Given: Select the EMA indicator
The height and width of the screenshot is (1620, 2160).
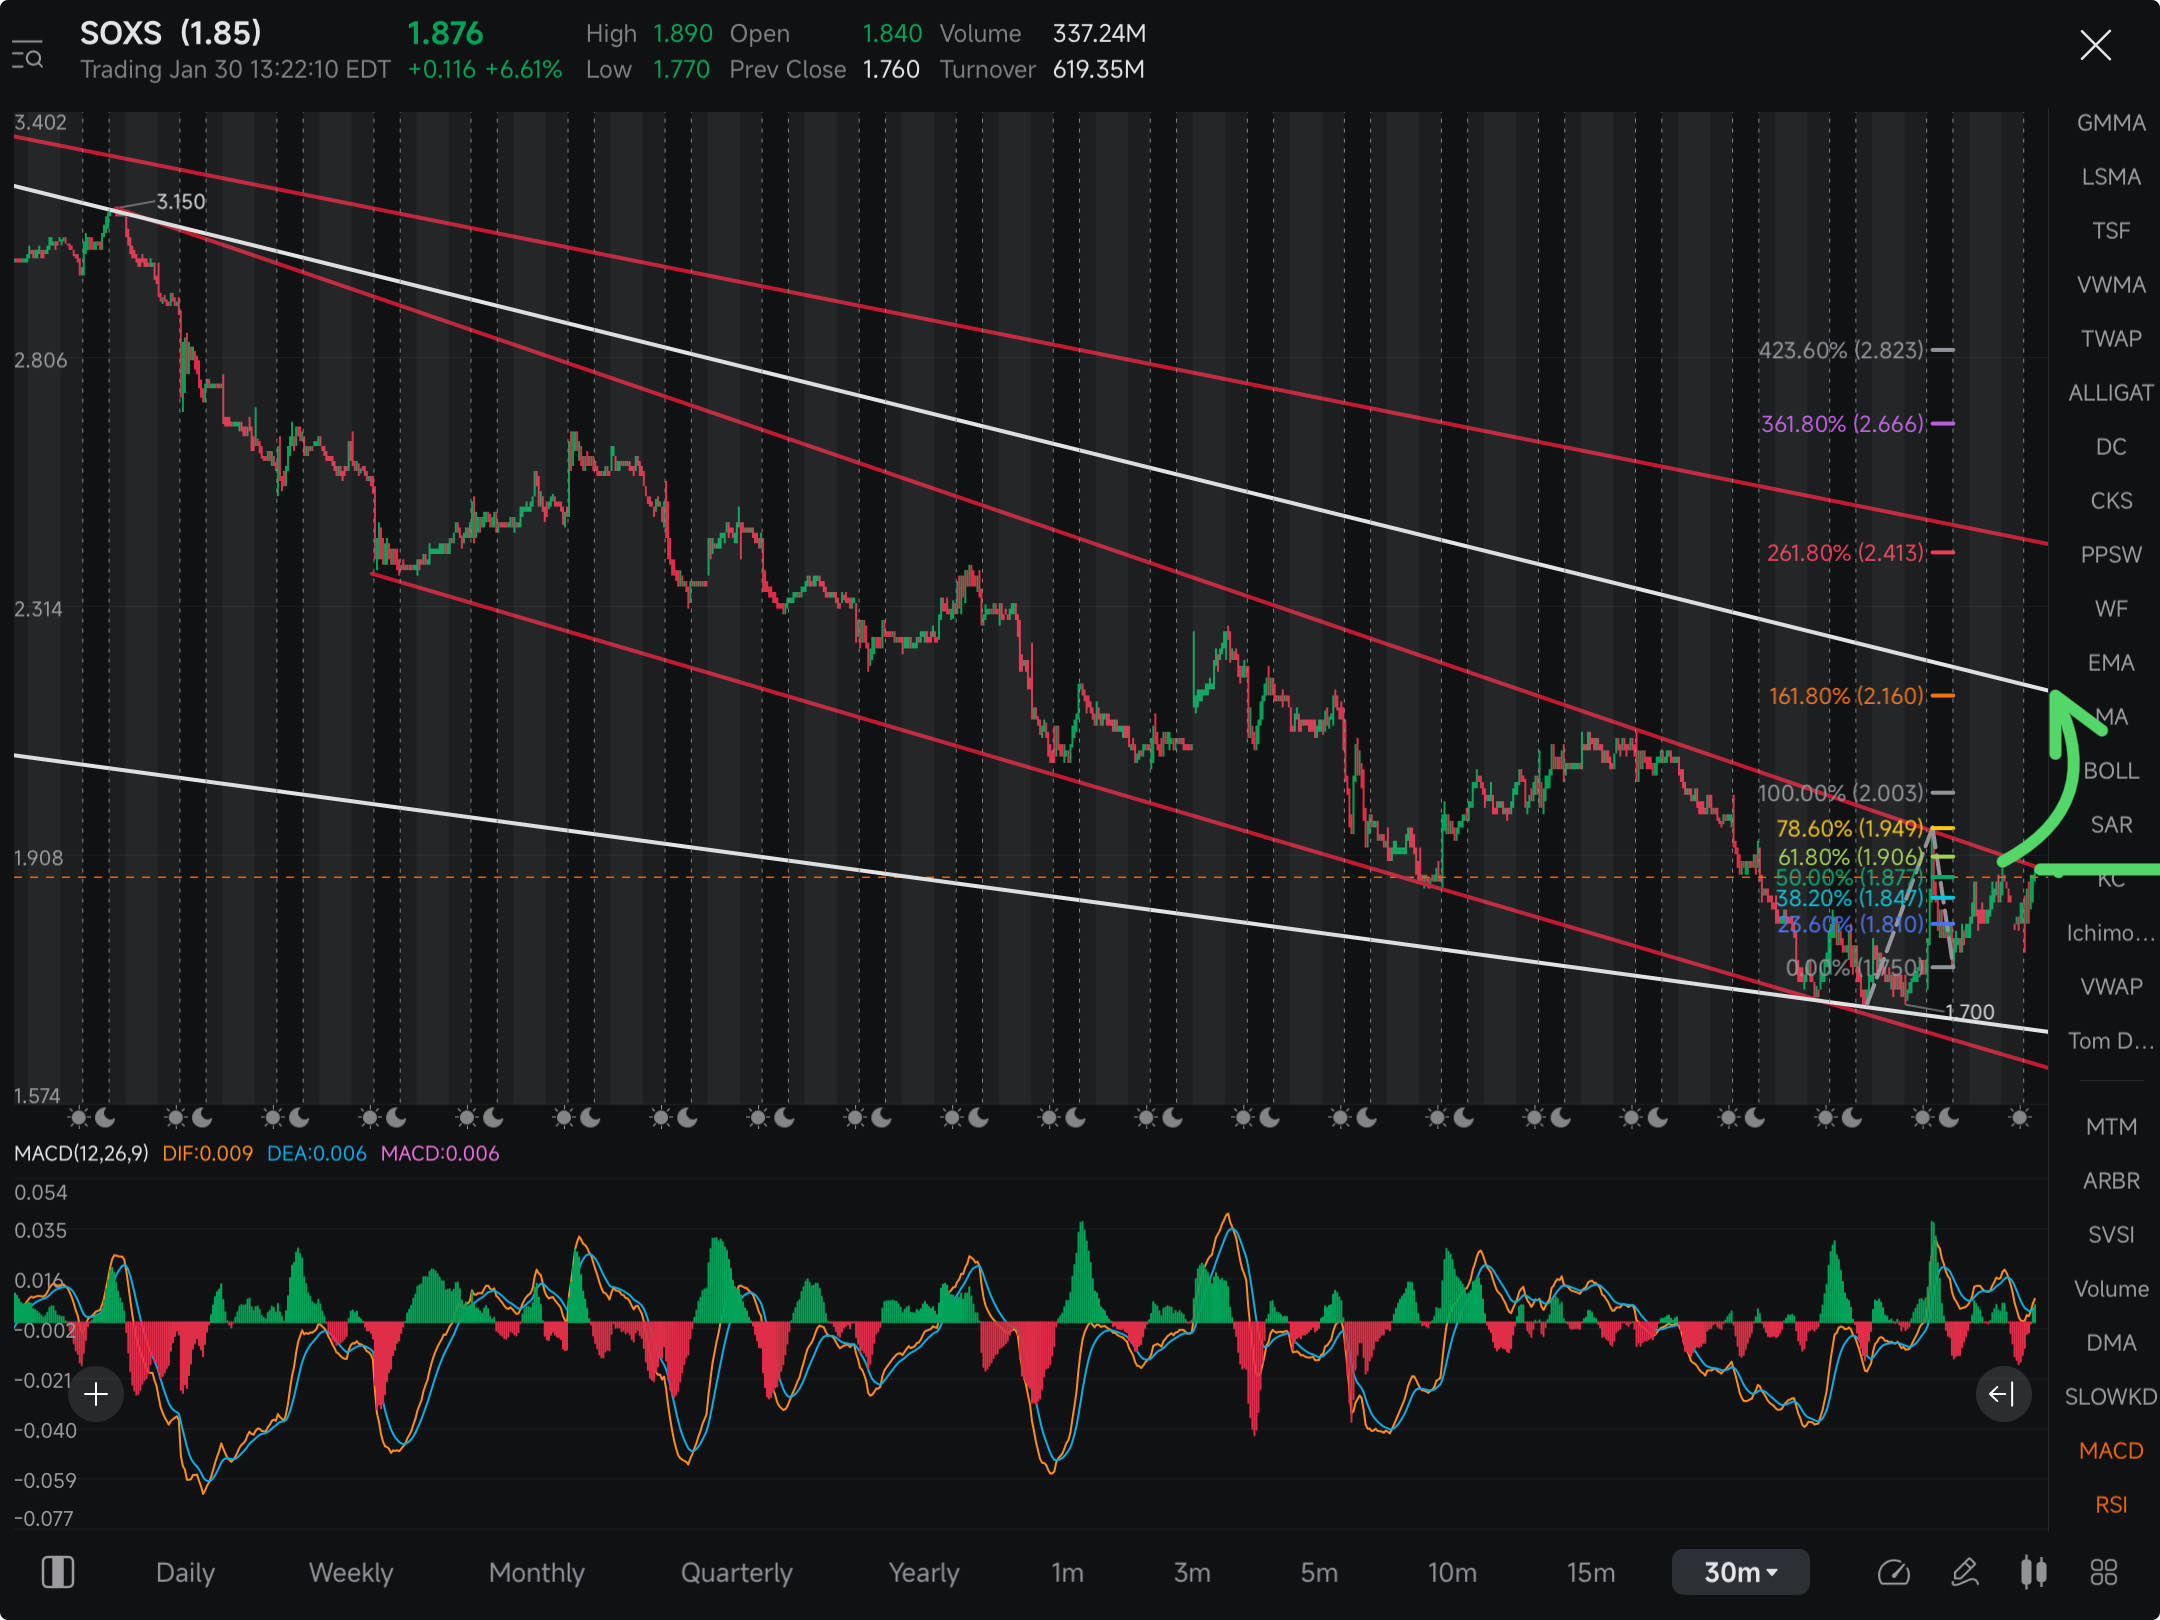Looking at the screenshot, I should tap(2111, 663).
